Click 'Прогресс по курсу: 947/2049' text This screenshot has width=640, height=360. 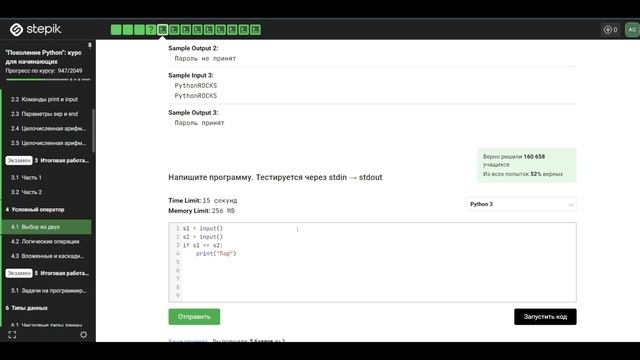(44, 71)
